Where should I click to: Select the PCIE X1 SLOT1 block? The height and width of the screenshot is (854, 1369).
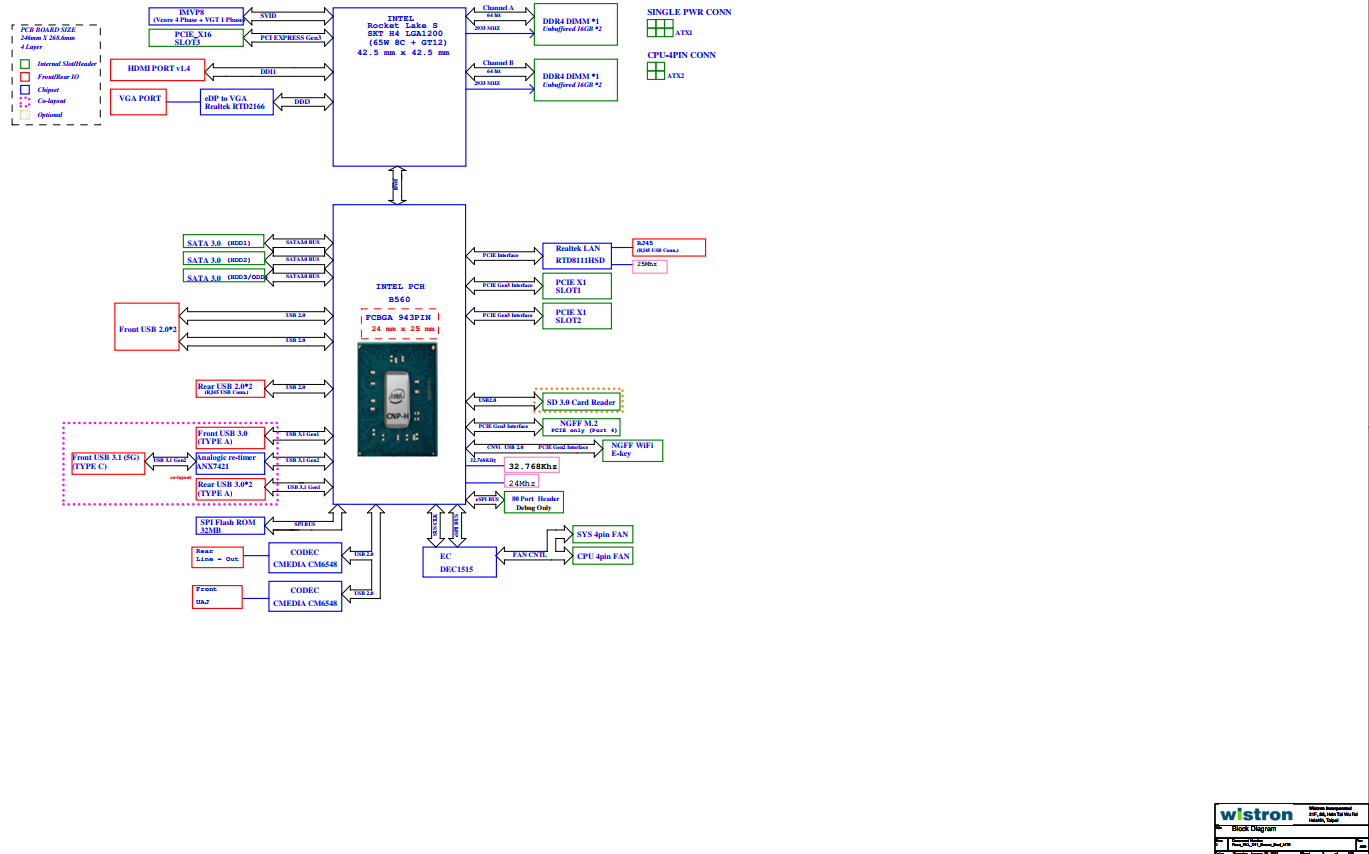point(576,286)
